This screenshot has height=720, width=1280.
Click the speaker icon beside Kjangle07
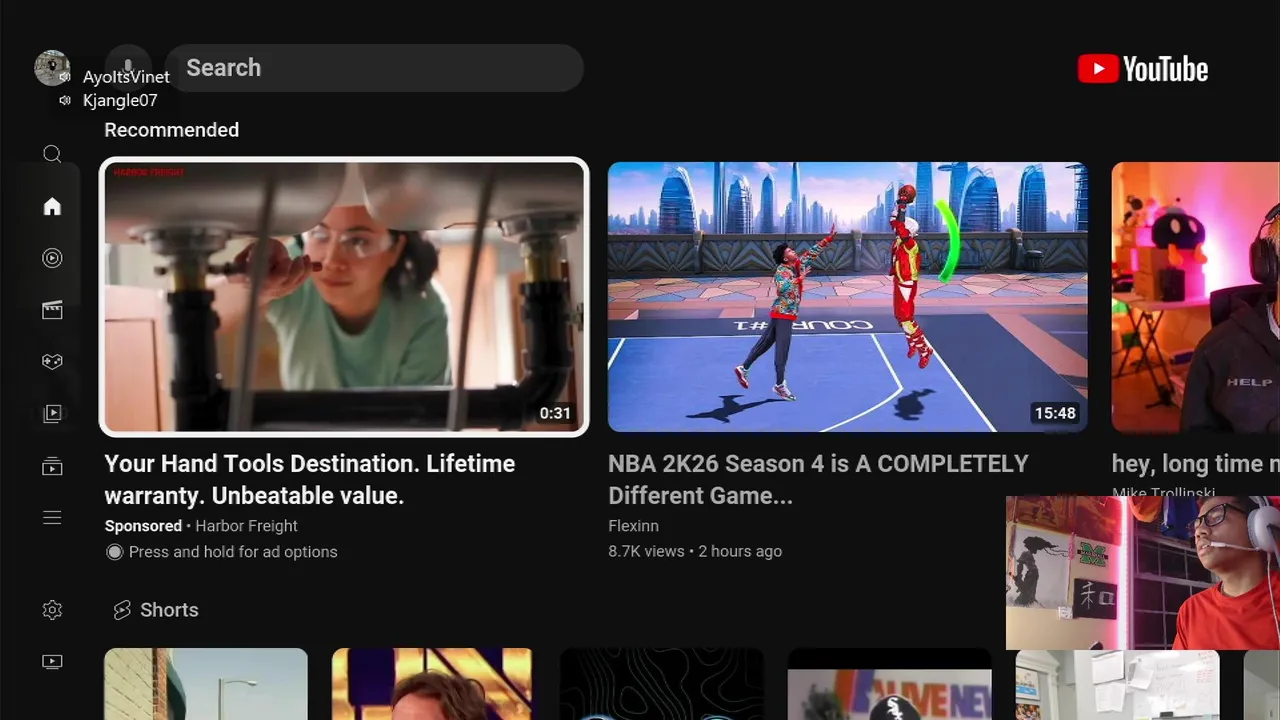tap(65, 100)
